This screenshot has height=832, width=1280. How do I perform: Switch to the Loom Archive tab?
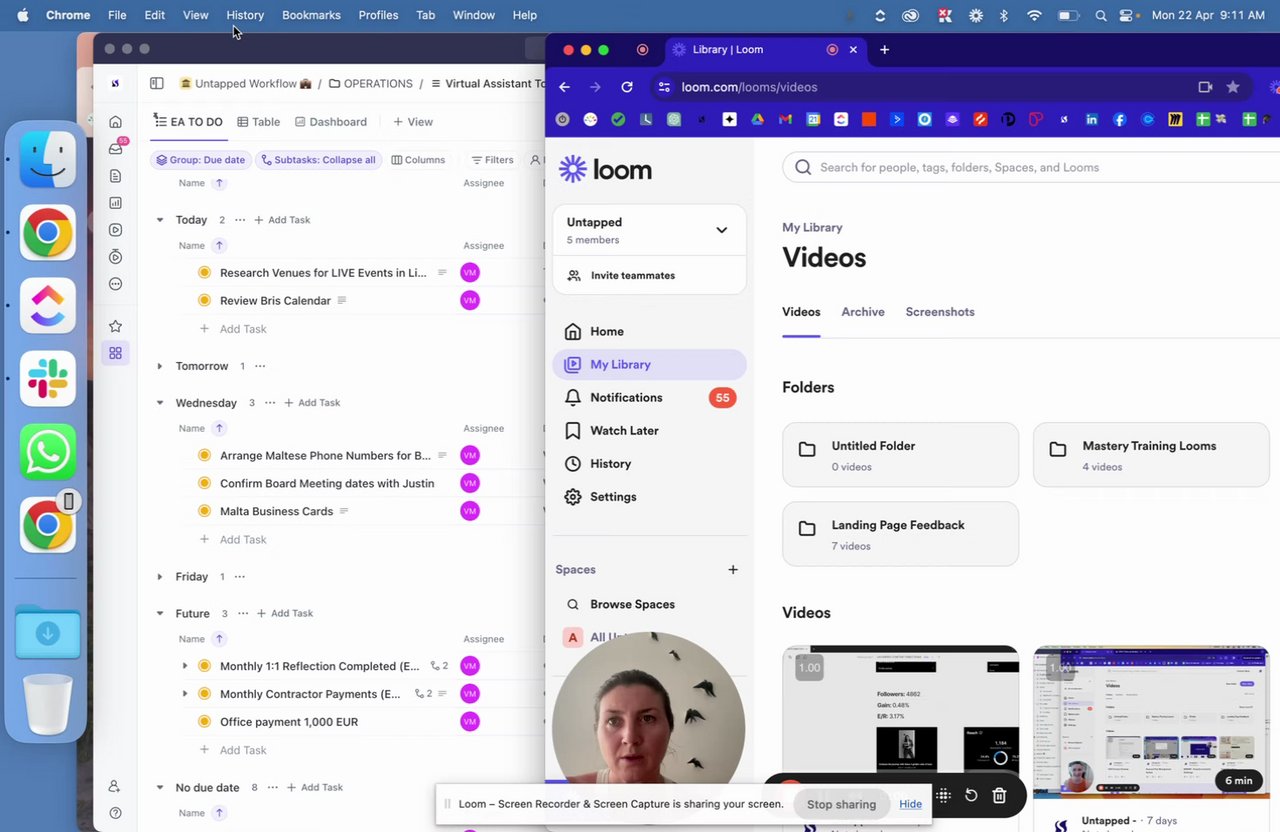tap(863, 312)
